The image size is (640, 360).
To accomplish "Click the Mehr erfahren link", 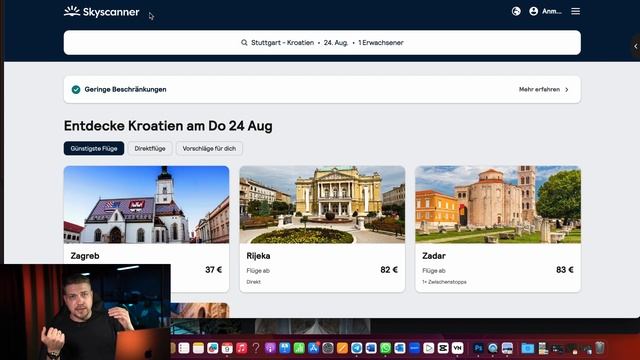I will click(x=539, y=89).
